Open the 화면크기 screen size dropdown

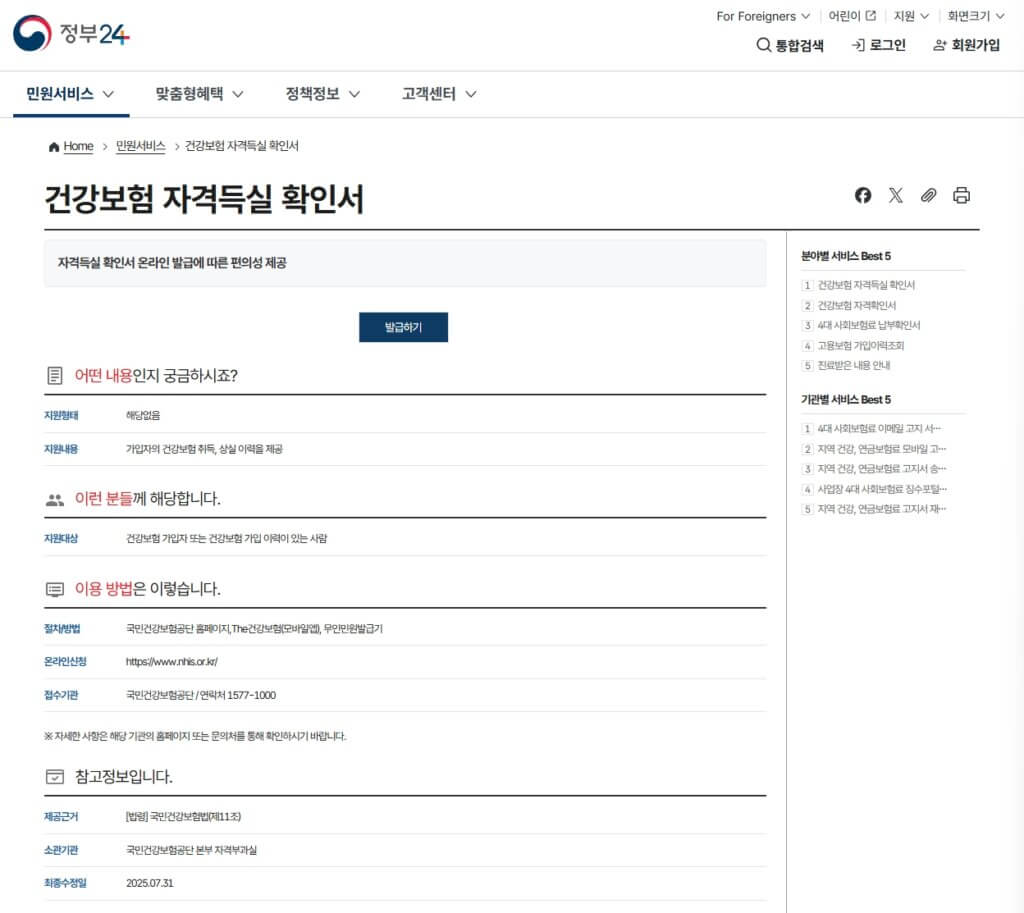976,16
